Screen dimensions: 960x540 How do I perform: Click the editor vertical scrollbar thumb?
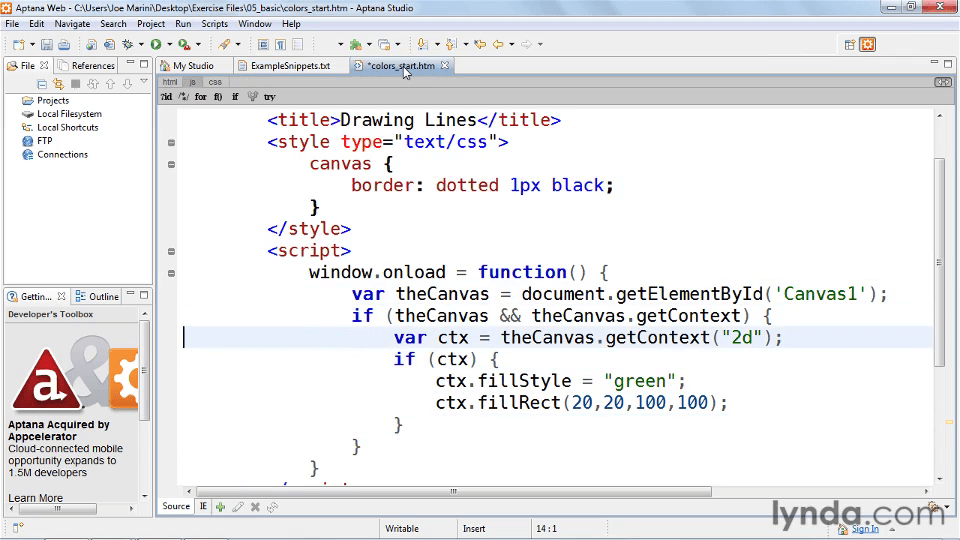click(939, 262)
